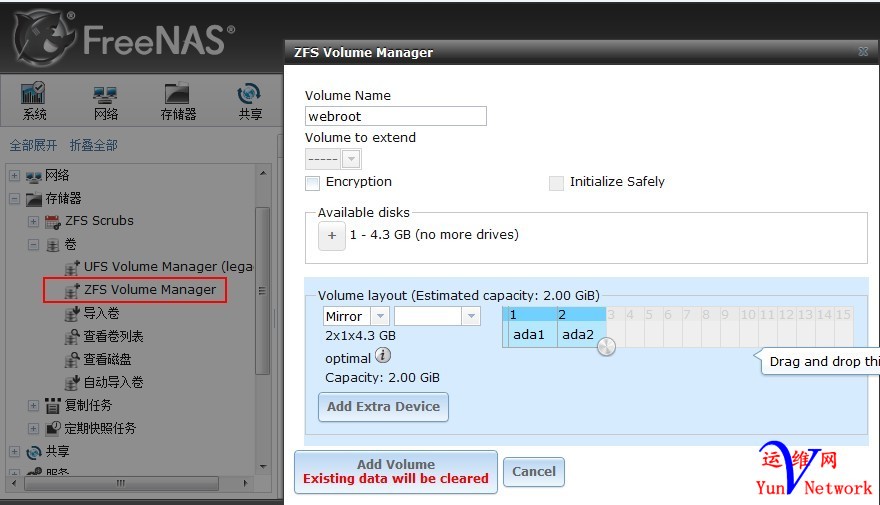Expand the 复制任务 node
880x505 pixels.
(33, 405)
